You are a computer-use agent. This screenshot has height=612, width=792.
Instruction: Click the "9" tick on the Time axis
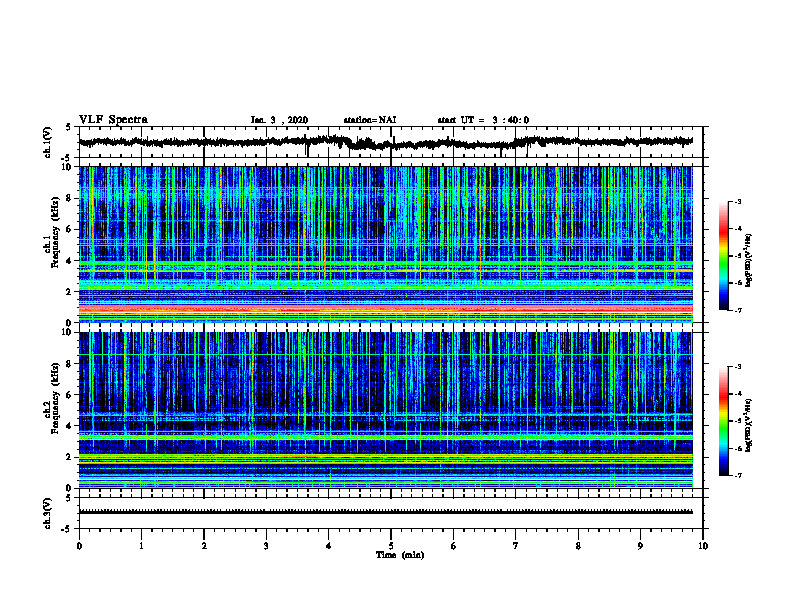tap(640, 546)
